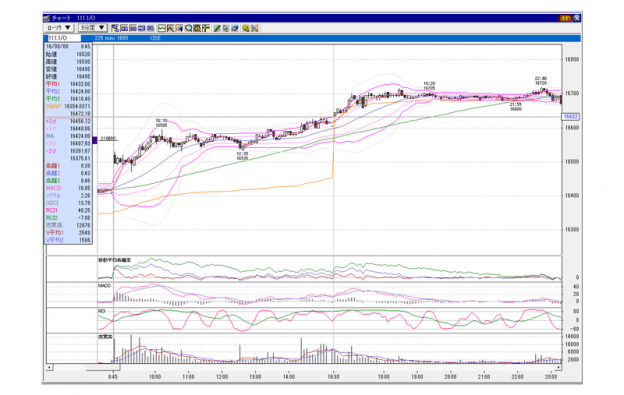Click the current price label on right axis
Screen dimensions: 624x395
(x=570, y=117)
